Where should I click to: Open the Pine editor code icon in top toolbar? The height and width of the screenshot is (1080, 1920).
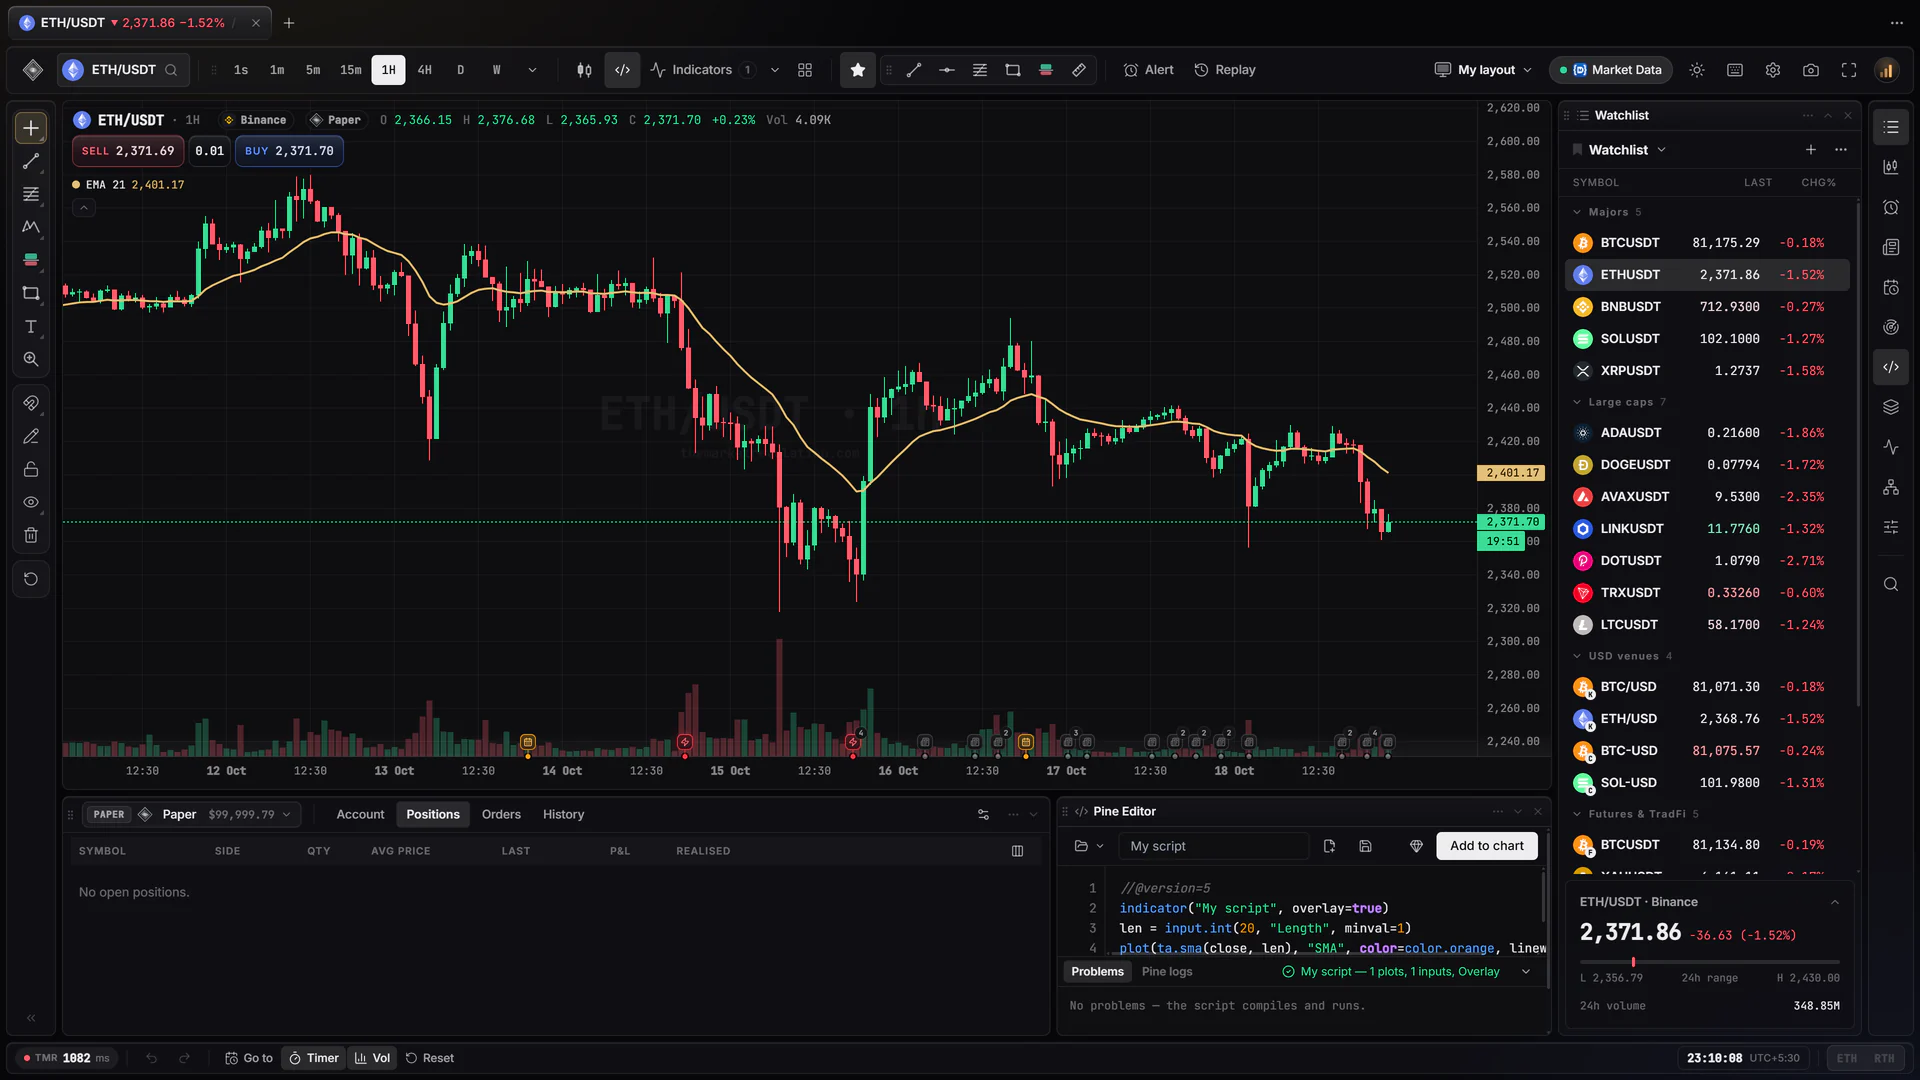pos(622,70)
